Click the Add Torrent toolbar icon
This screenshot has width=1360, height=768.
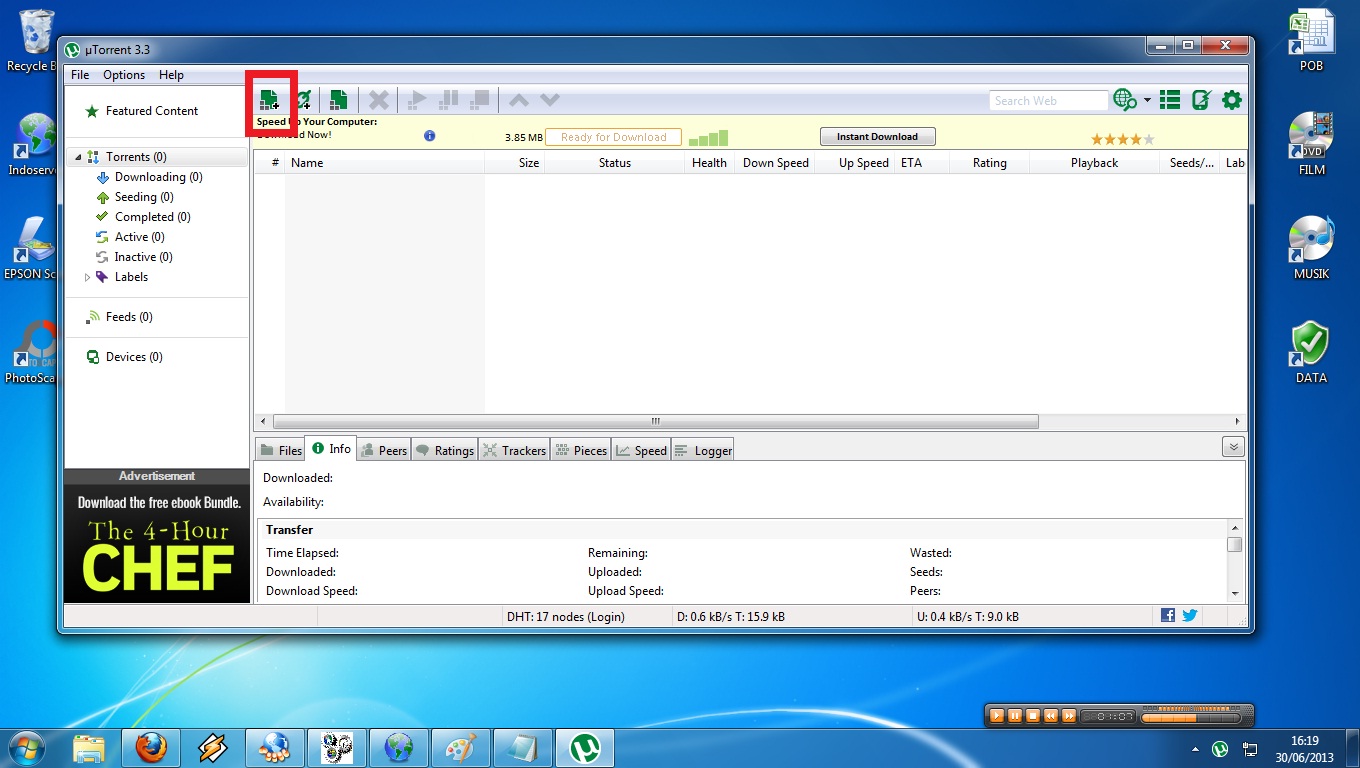(x=269, y=99)
